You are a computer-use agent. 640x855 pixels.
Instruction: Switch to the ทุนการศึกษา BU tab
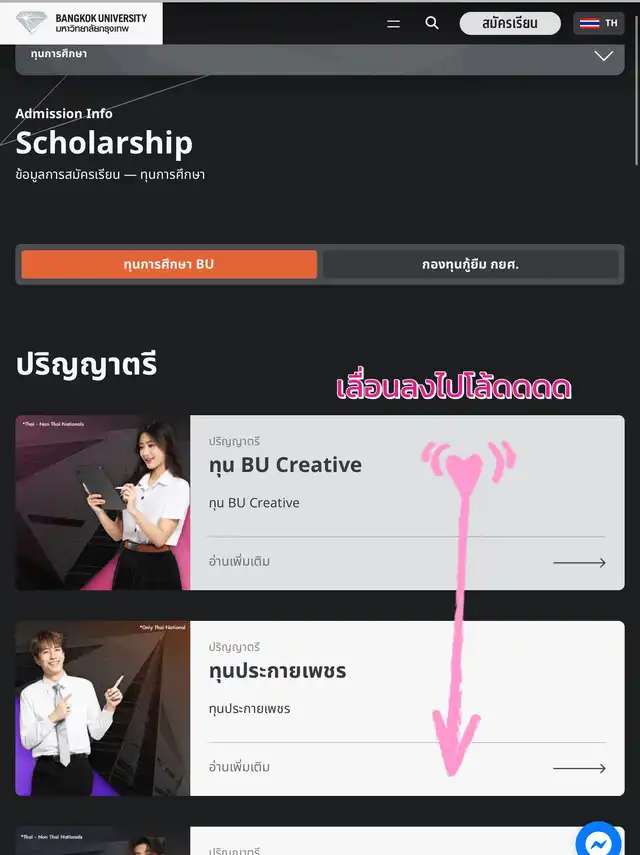tap(169, 264)
